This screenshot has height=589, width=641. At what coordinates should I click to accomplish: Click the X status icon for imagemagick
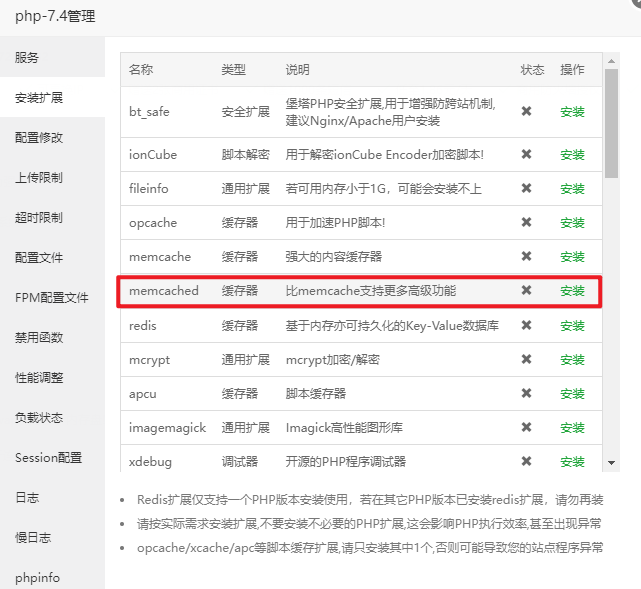coord(527,427)
